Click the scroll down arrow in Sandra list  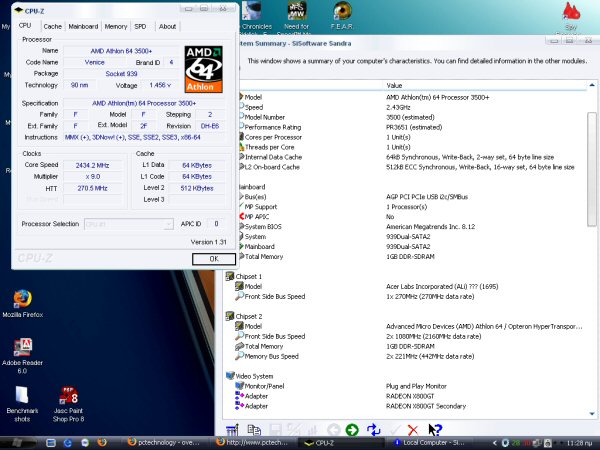592,414
